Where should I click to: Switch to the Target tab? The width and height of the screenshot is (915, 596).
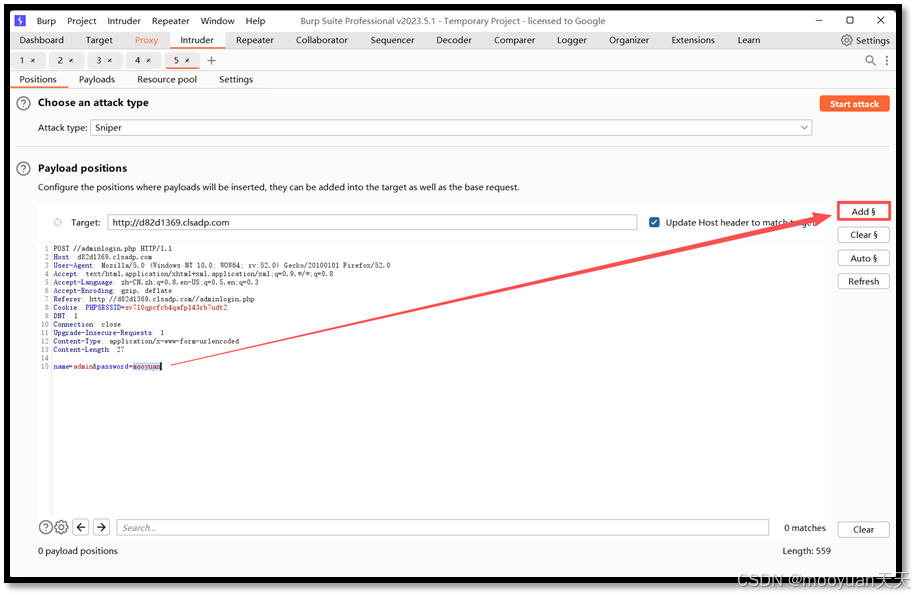99,40
